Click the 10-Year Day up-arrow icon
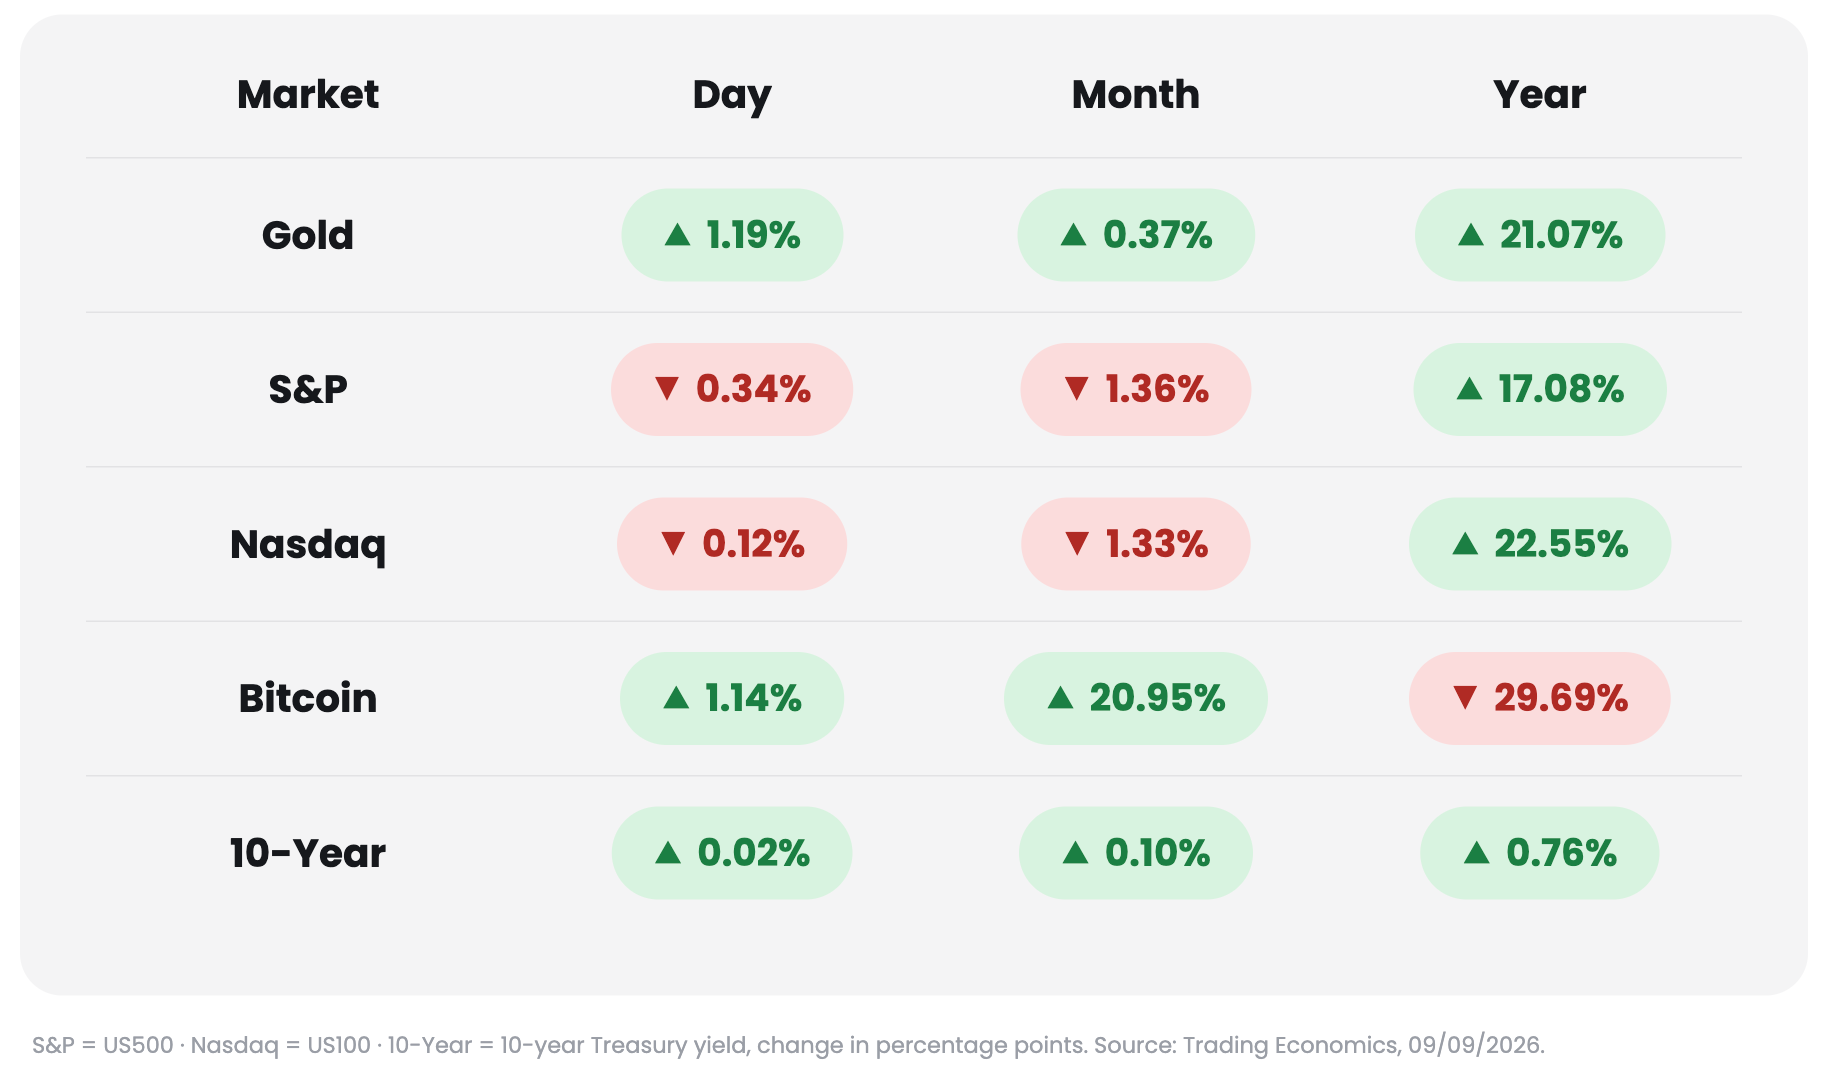Image resolution: width=1838 pixels, height=1074 pixels. (668, 852)
